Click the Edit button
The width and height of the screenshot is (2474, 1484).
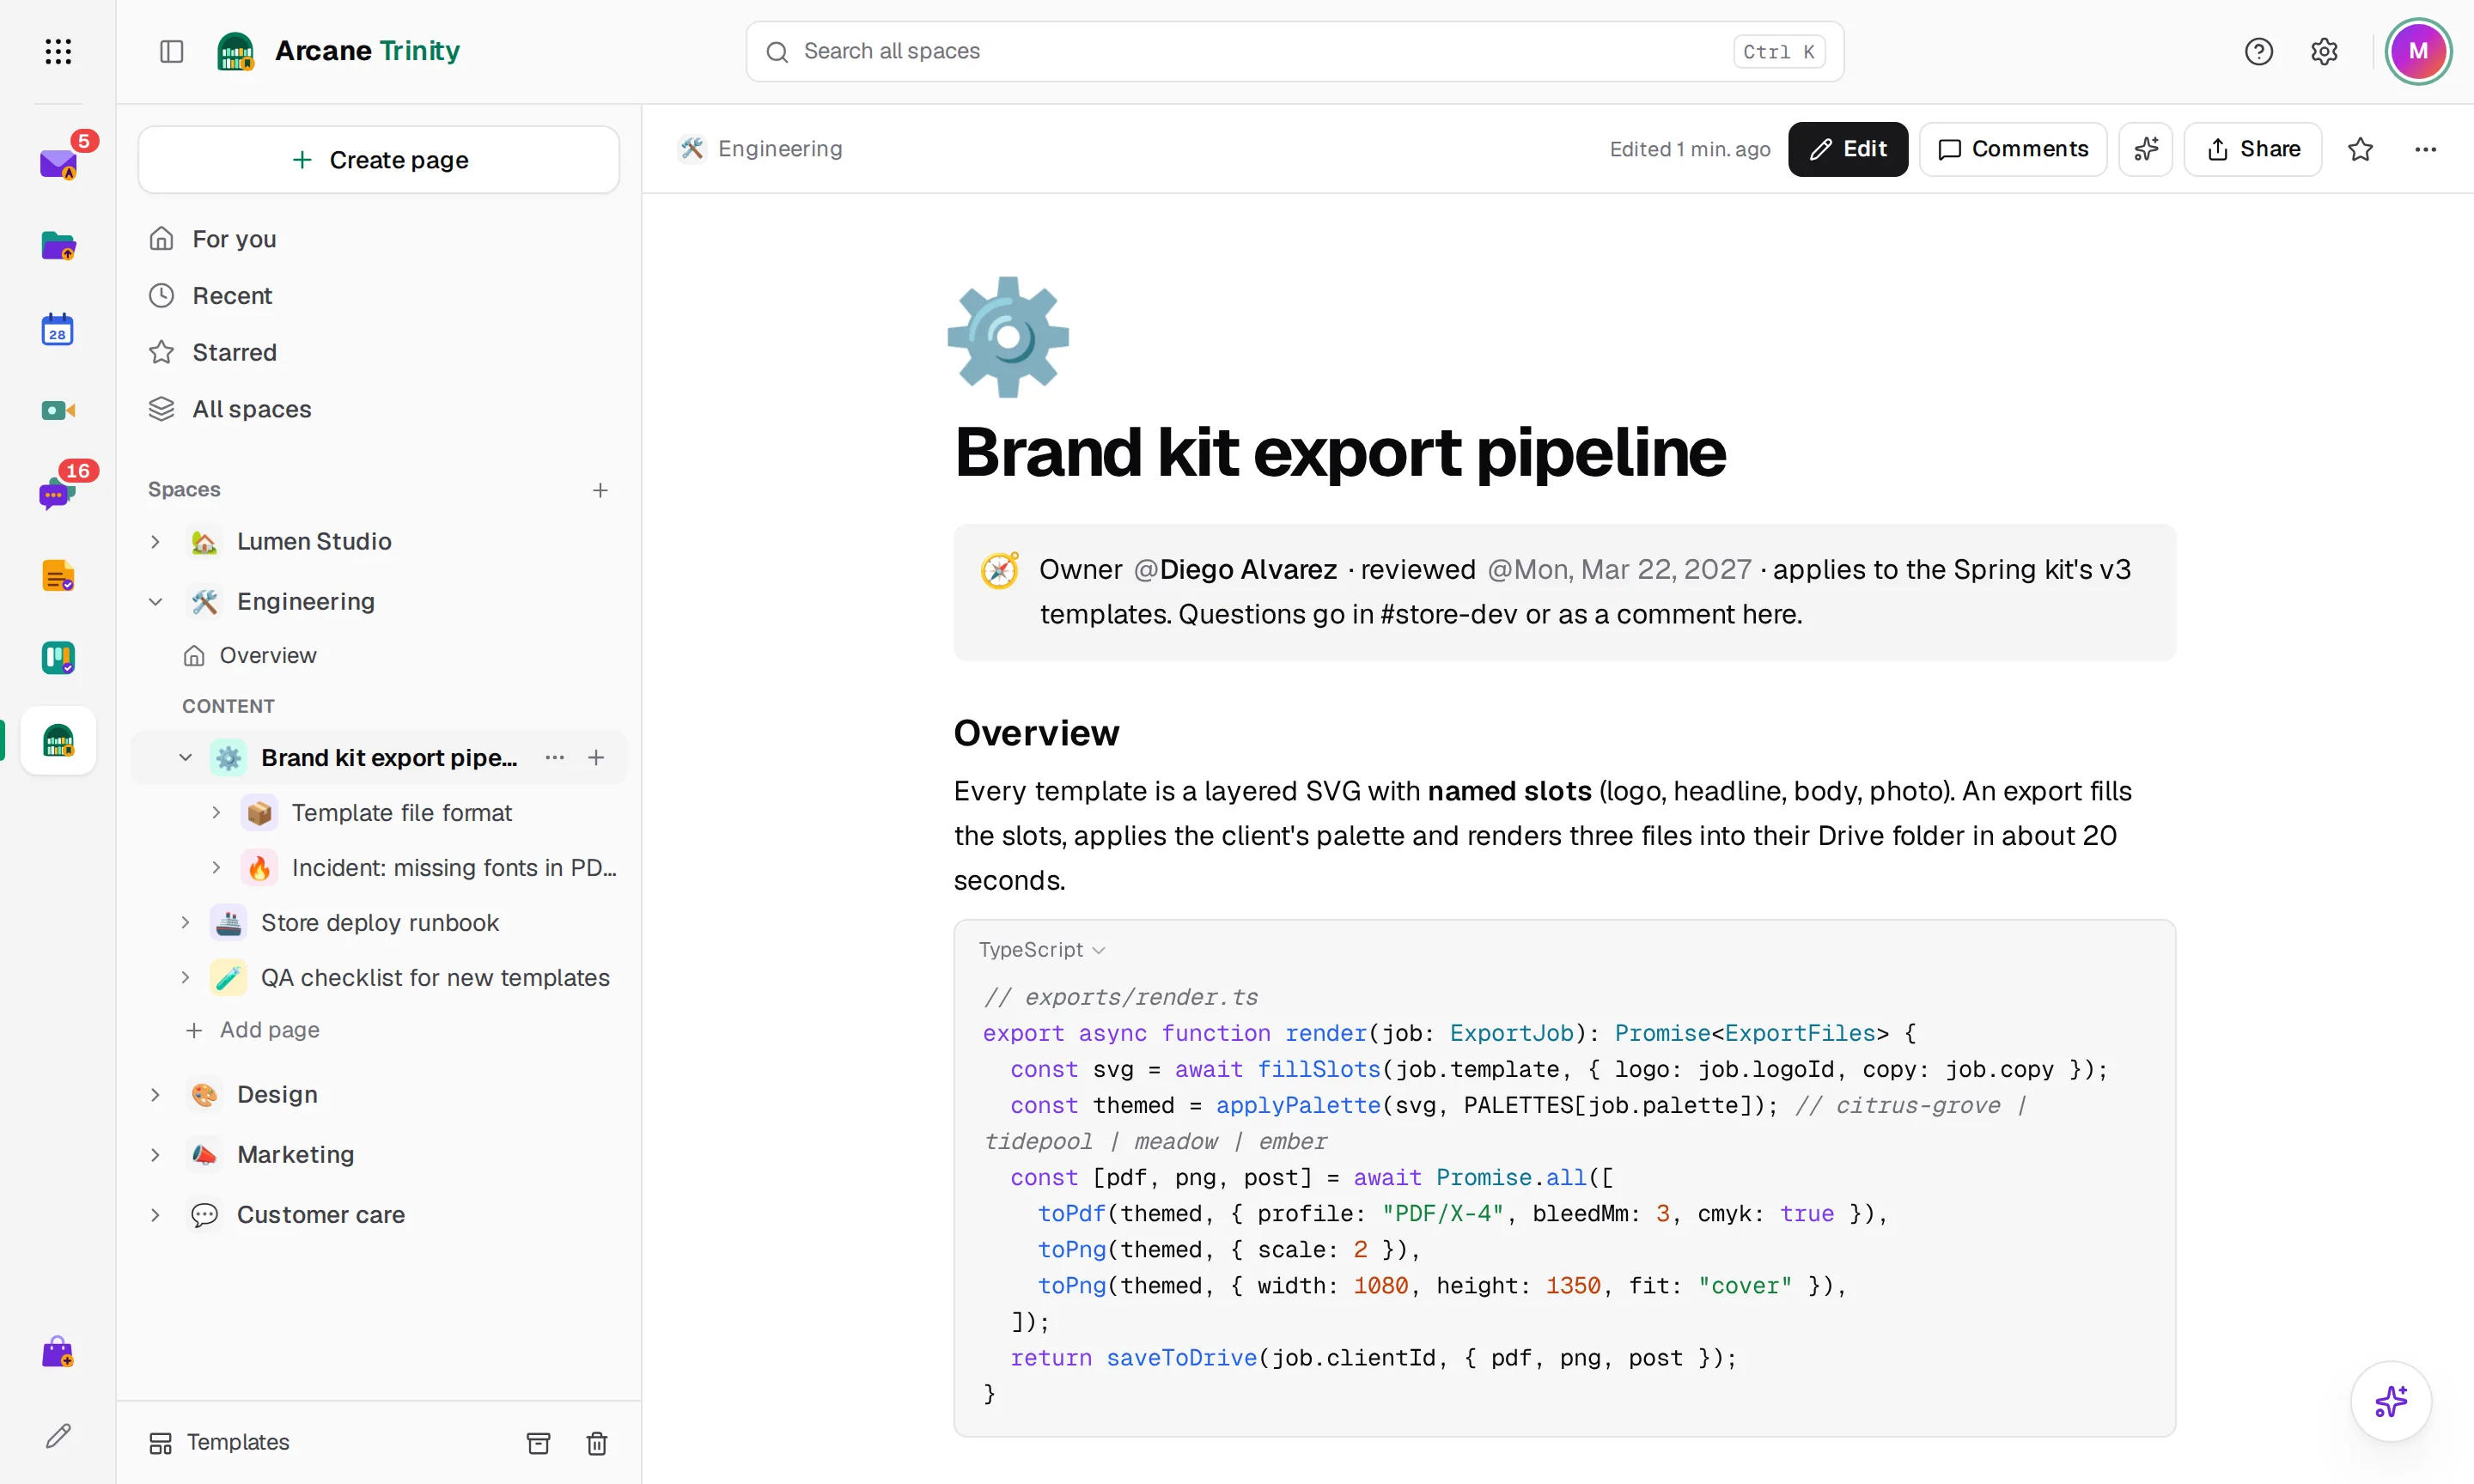click(x=1847, y=149)
